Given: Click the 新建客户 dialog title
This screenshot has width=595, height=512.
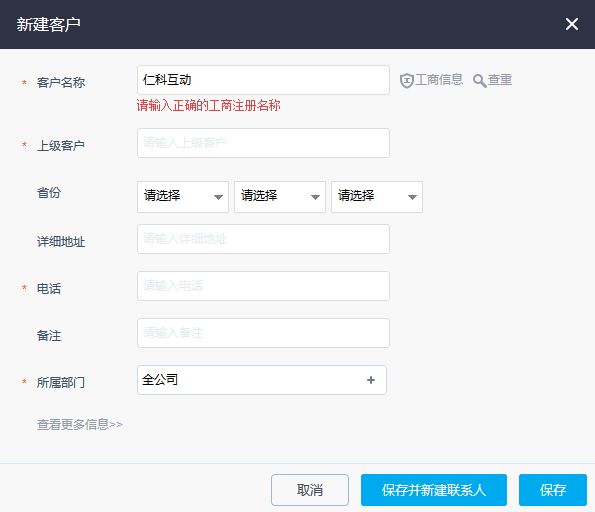Looking at the screenshot, I should pos(48,25).
